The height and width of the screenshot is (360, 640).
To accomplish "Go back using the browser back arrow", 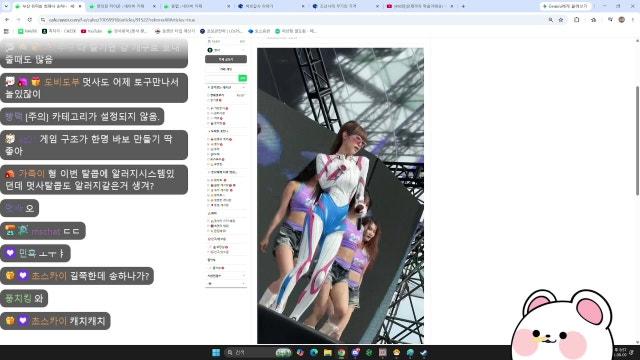I will pos(7,20).
